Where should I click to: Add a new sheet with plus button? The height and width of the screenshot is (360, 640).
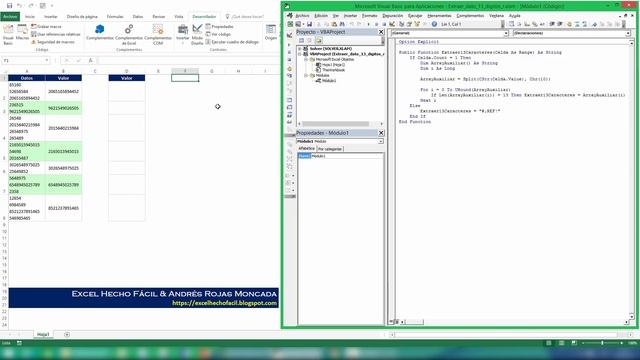(67, 334)
